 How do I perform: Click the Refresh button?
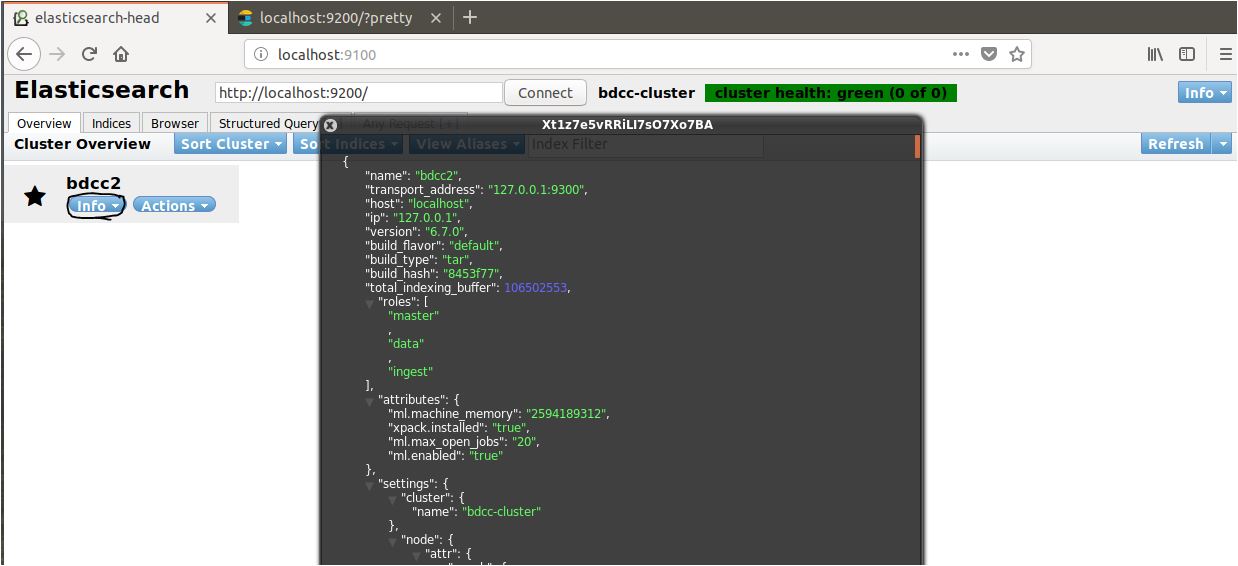point(1176,144)
